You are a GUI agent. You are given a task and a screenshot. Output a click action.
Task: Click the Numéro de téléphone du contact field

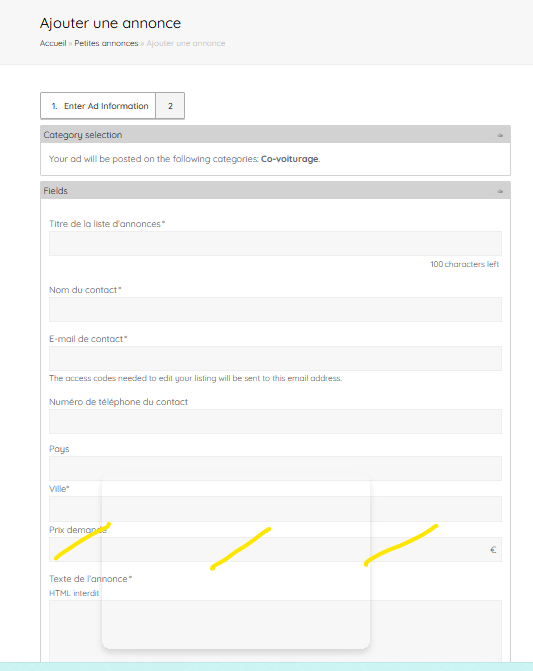tap(275, 422)
